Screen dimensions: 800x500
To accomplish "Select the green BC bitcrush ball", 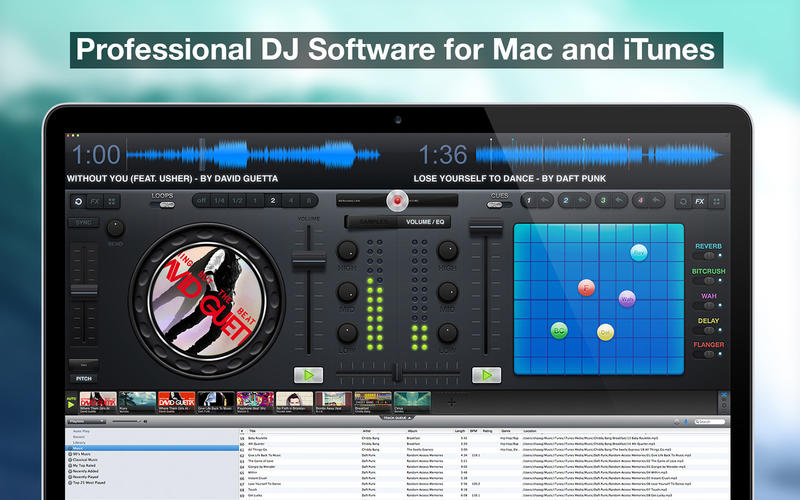I will point(559,331).
